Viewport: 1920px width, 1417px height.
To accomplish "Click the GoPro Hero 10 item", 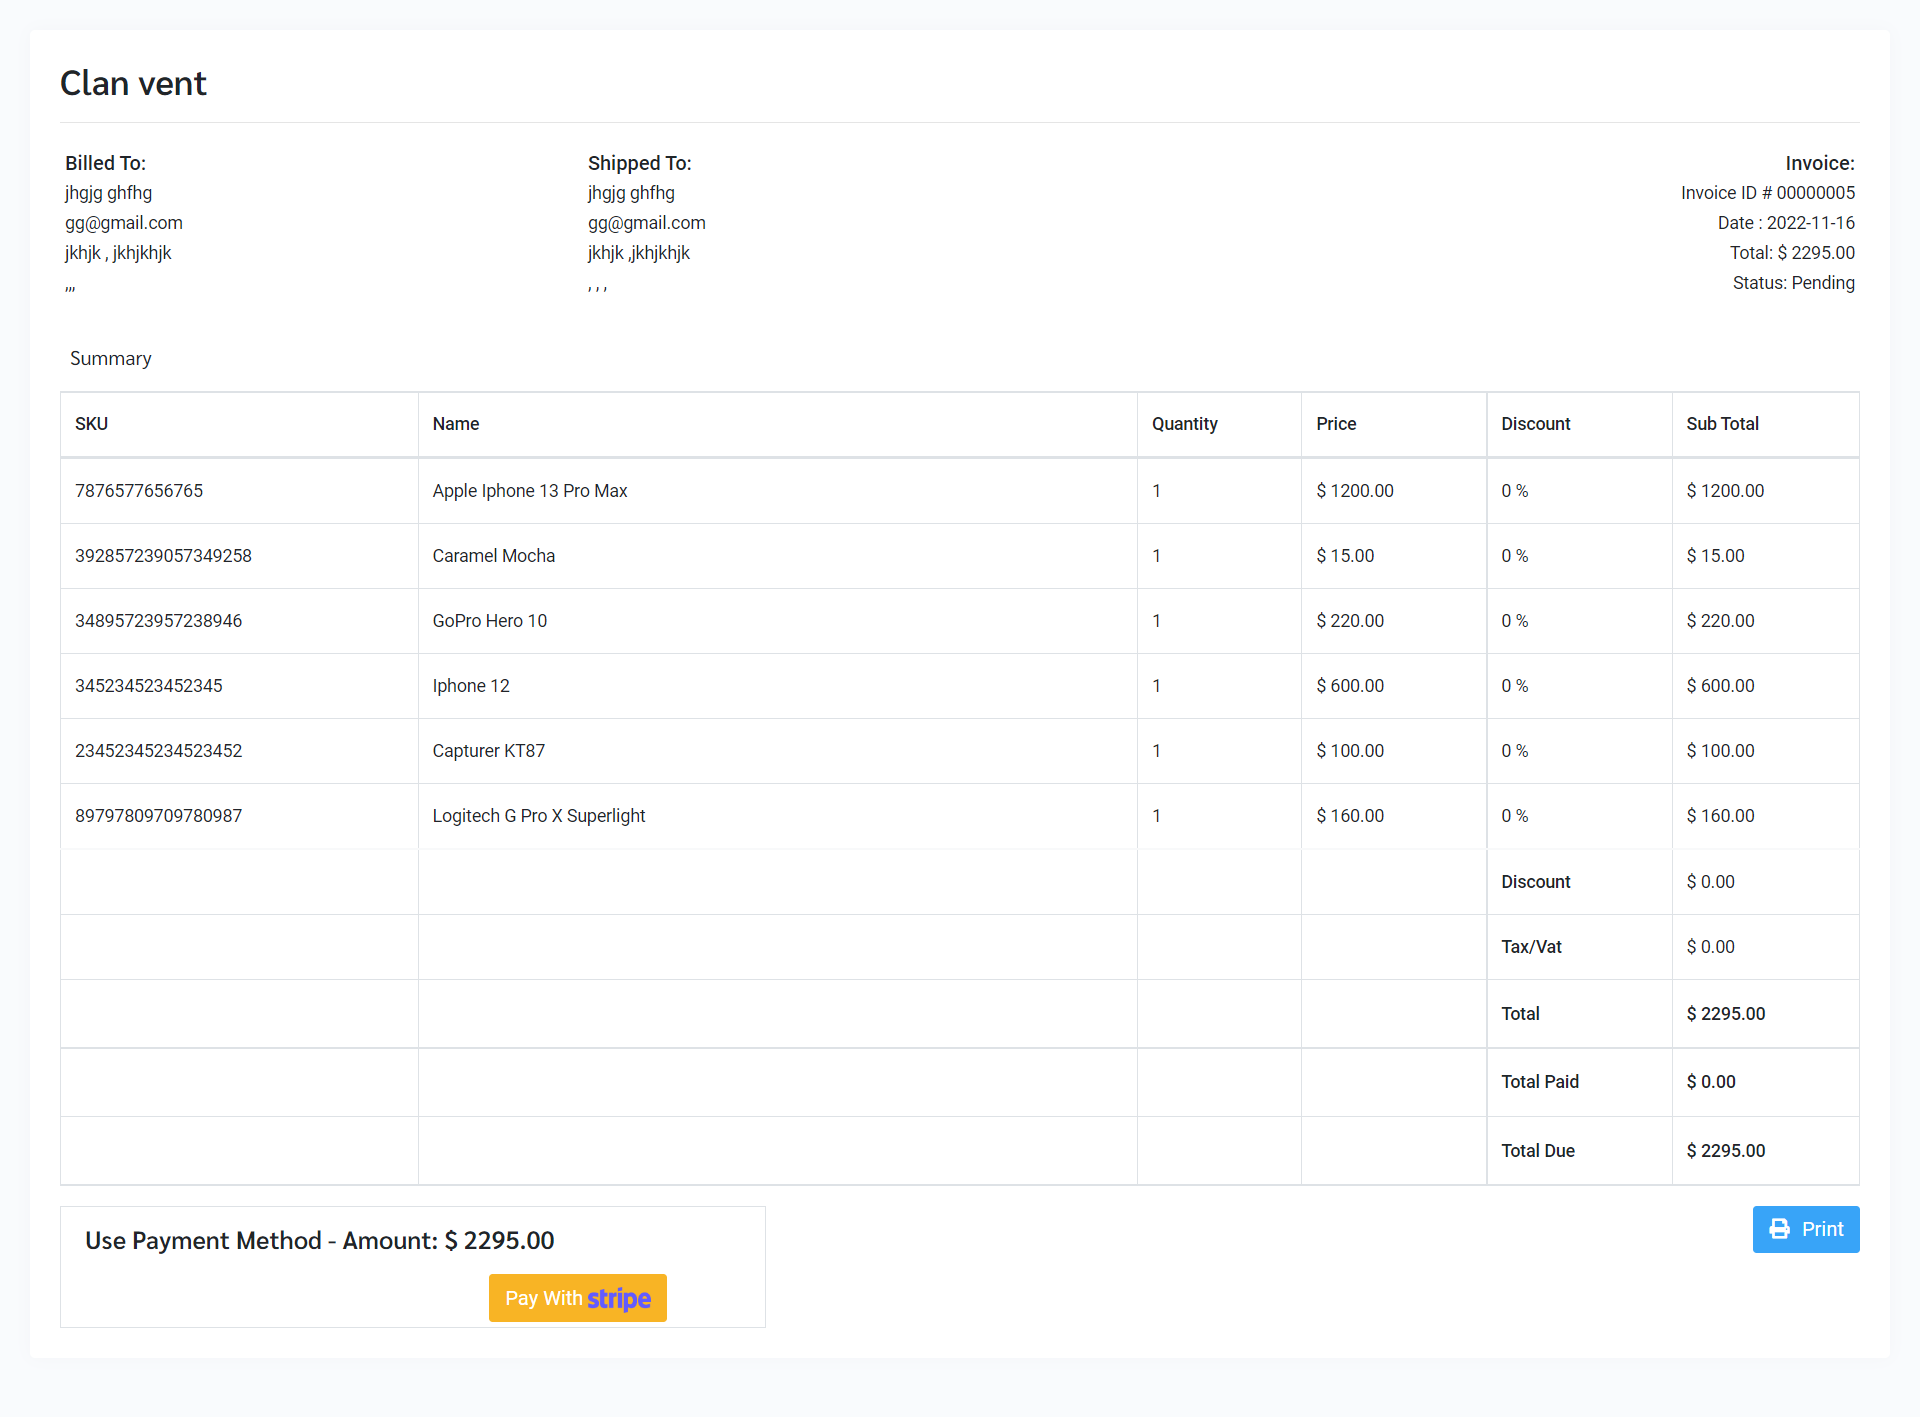I will tap(489, 621).
